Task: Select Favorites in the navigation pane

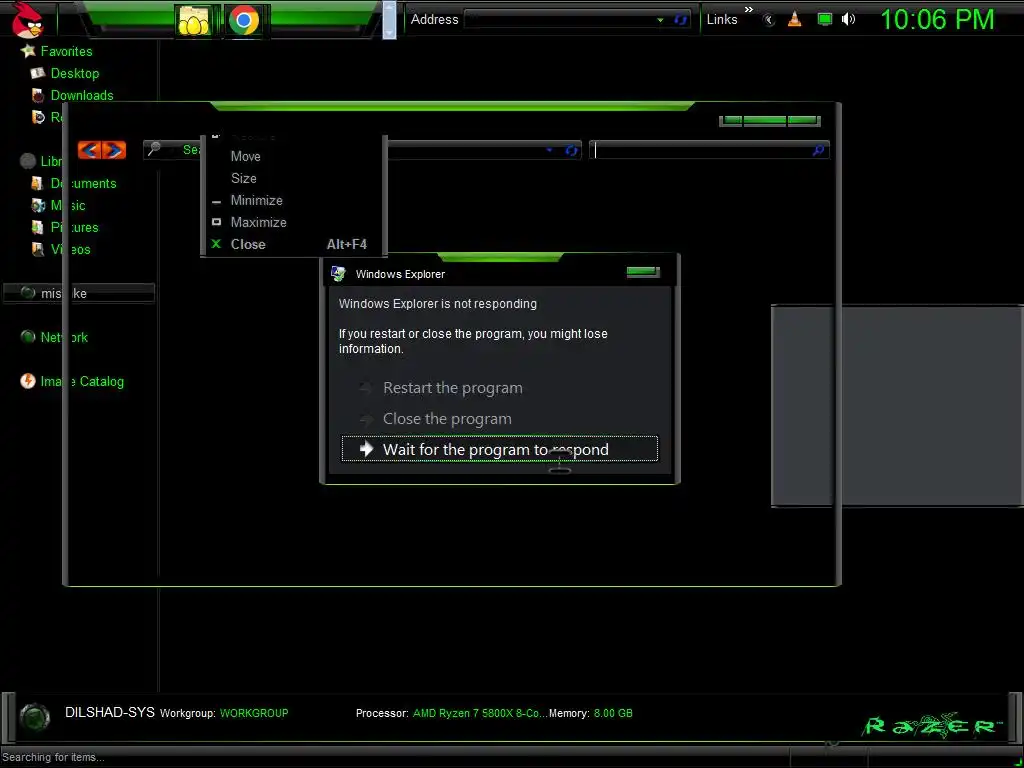Action: pyautogui.click(x=66, y=51)
